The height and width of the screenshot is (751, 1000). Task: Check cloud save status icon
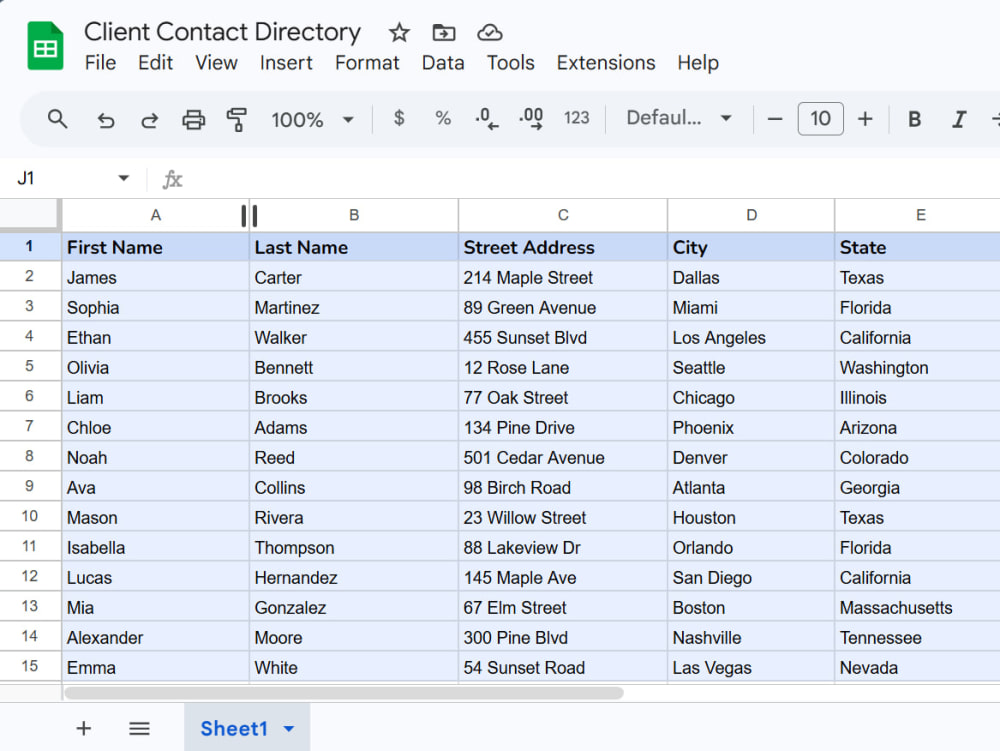pos(490,33)
